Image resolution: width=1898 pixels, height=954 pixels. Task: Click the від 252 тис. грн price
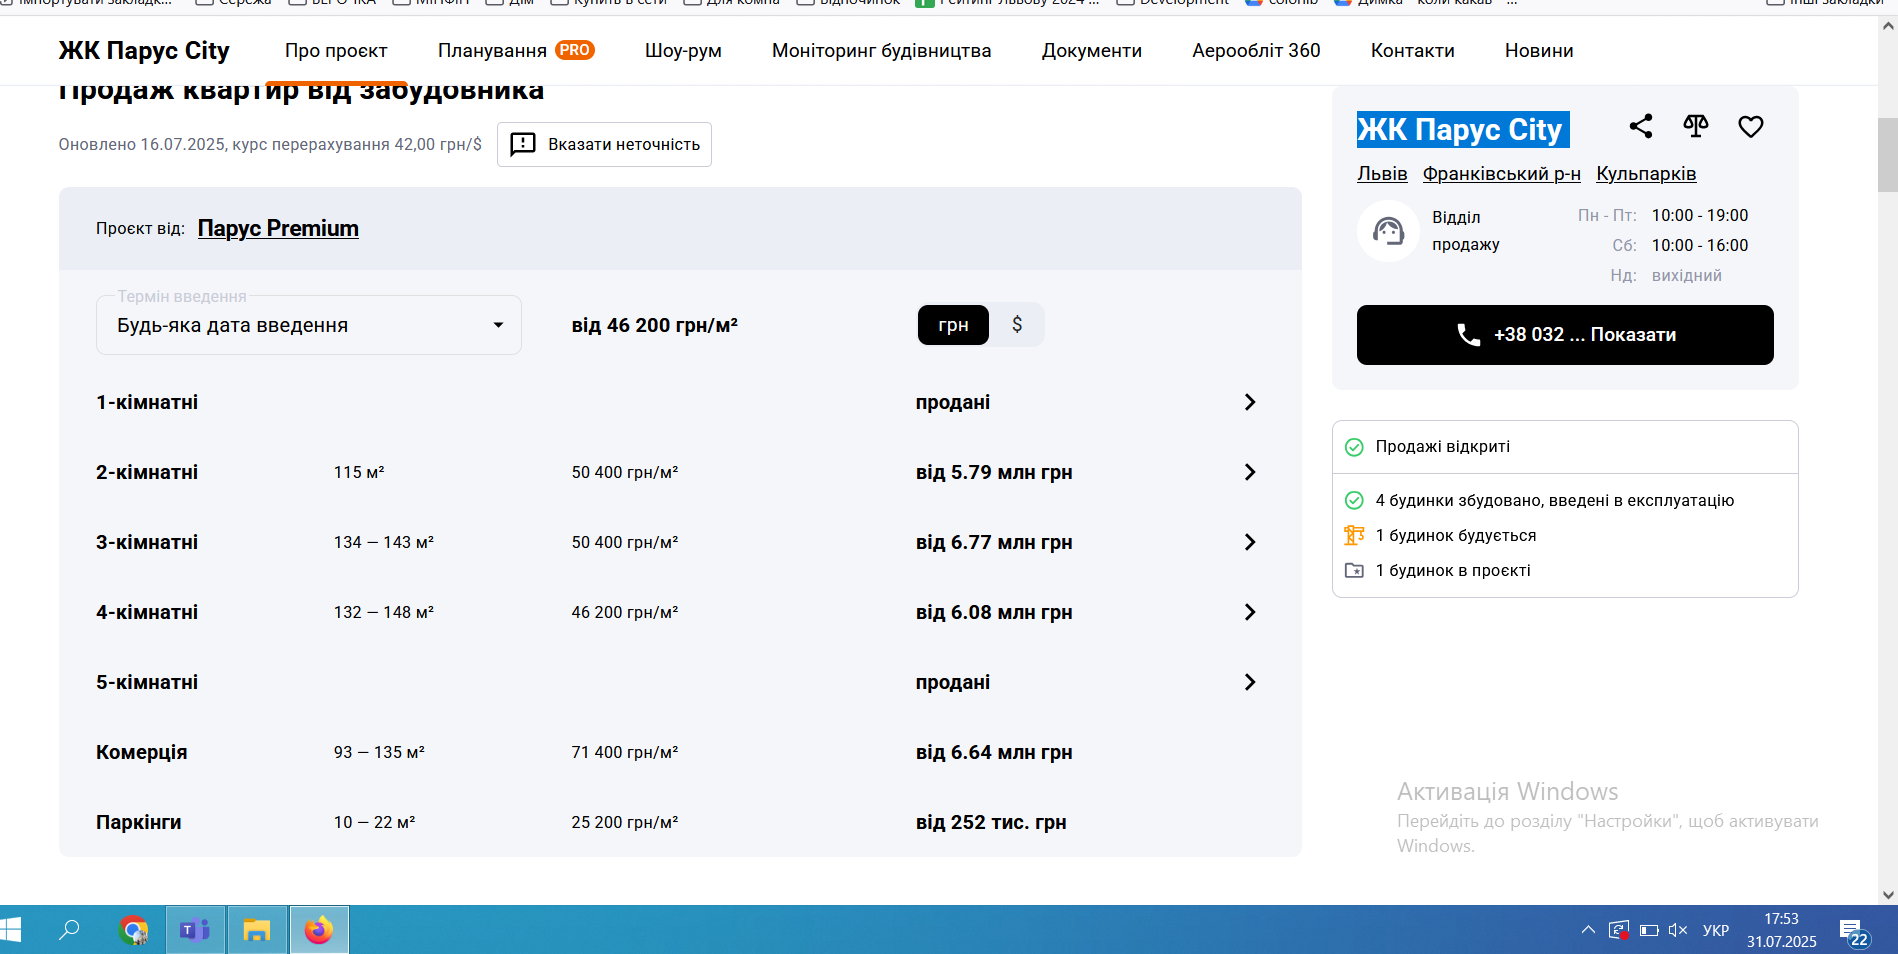click(x=991, y=822)
